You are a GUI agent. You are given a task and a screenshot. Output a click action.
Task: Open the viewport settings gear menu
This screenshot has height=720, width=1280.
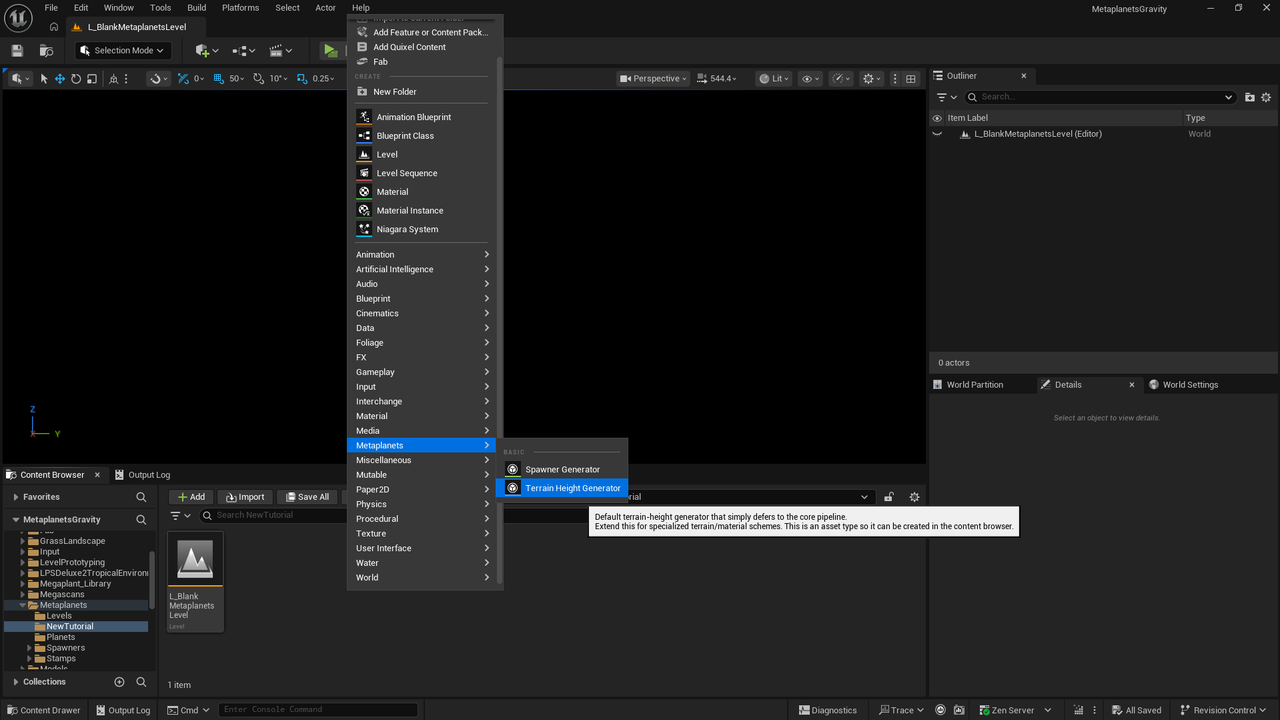coord(872,79)
